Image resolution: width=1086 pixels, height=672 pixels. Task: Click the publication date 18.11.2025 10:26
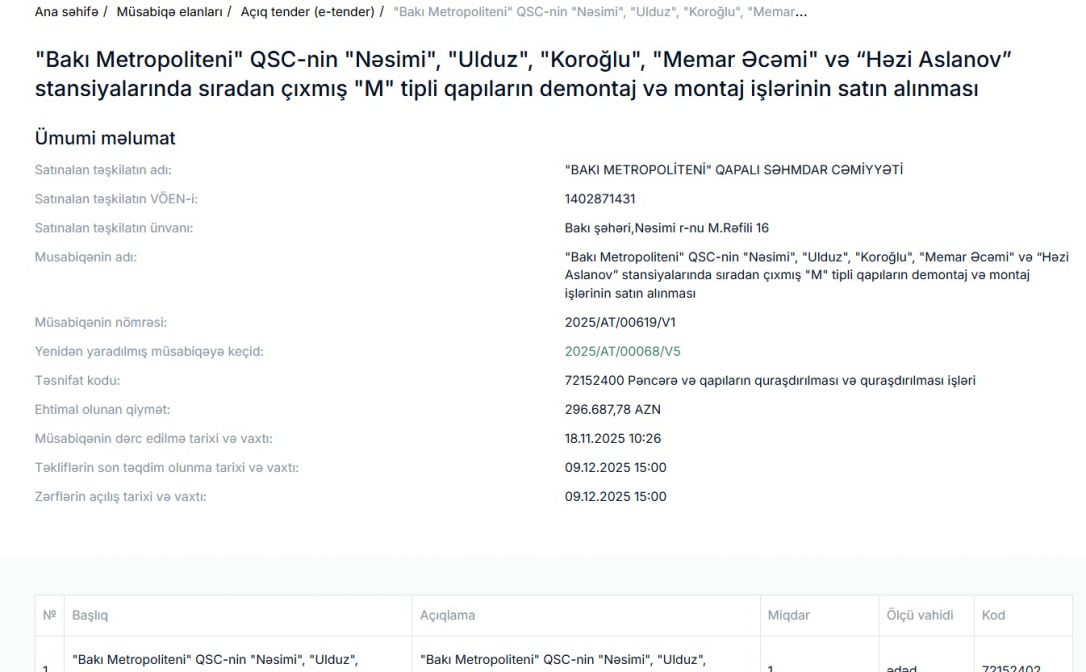tap(612, 439)
